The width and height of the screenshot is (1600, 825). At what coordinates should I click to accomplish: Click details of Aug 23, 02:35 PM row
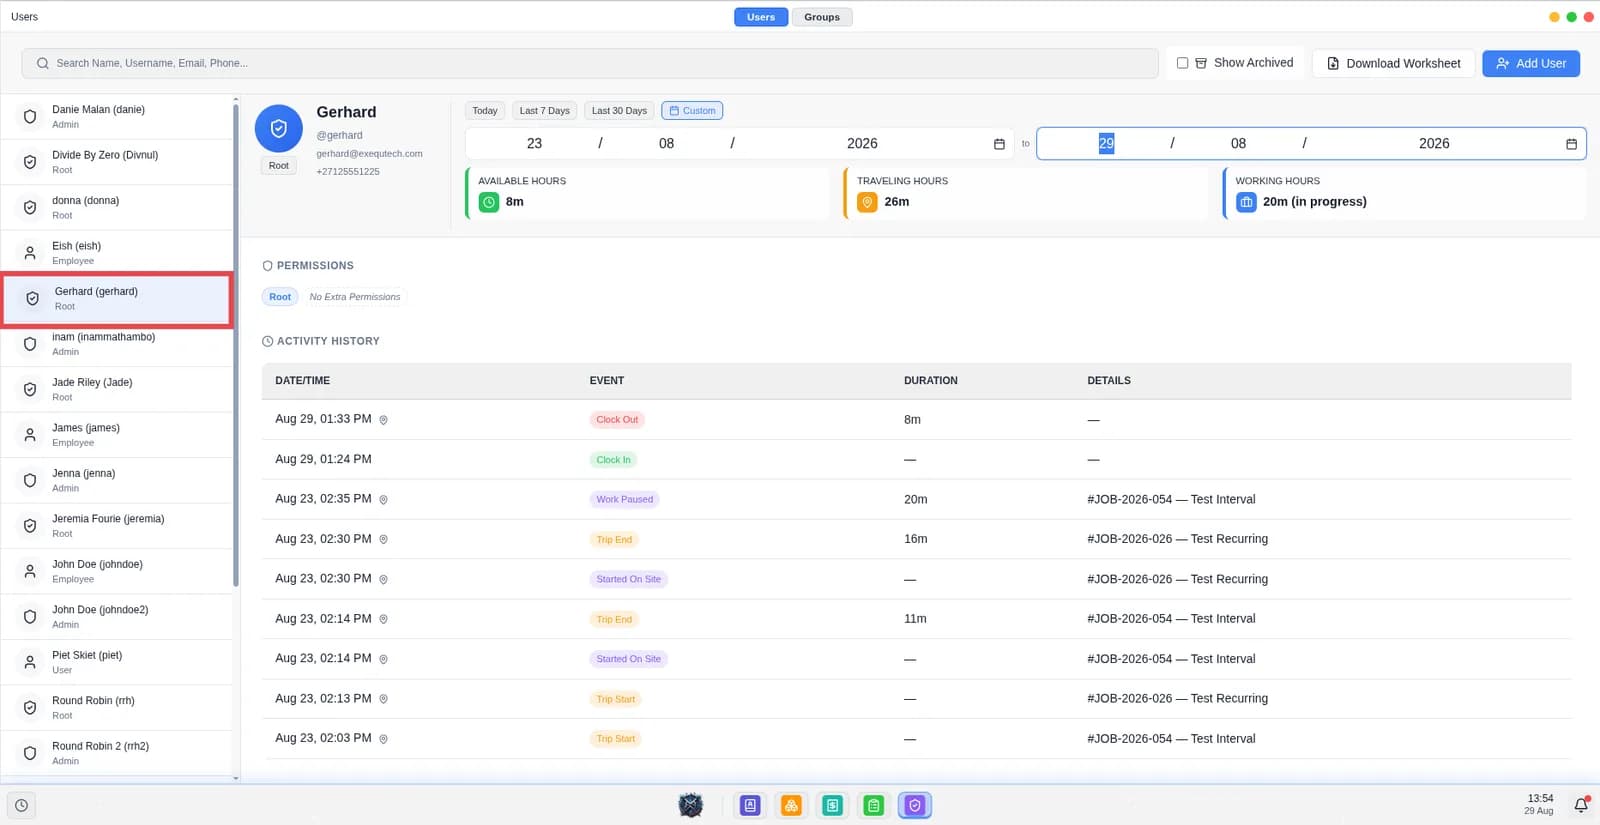pos(1171,499)
